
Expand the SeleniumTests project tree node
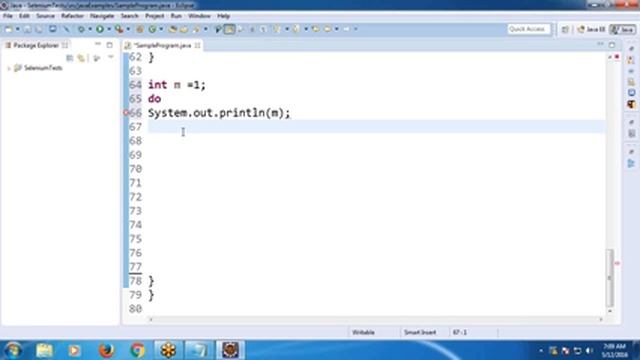pos(9,68)
